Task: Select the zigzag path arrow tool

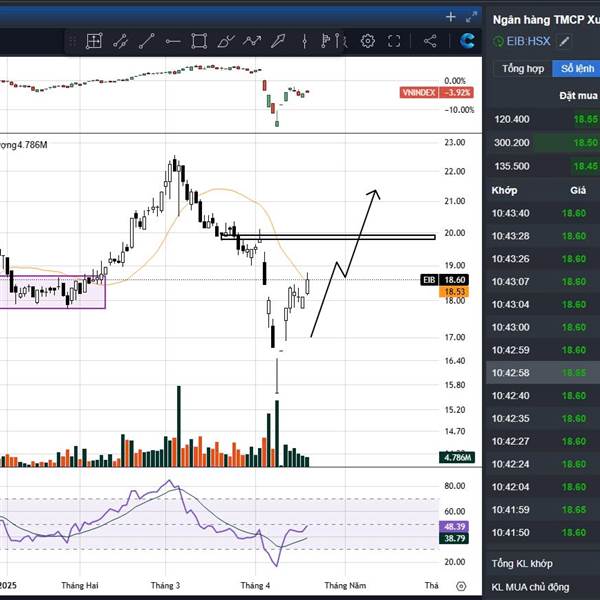Action: click(251, 40)
